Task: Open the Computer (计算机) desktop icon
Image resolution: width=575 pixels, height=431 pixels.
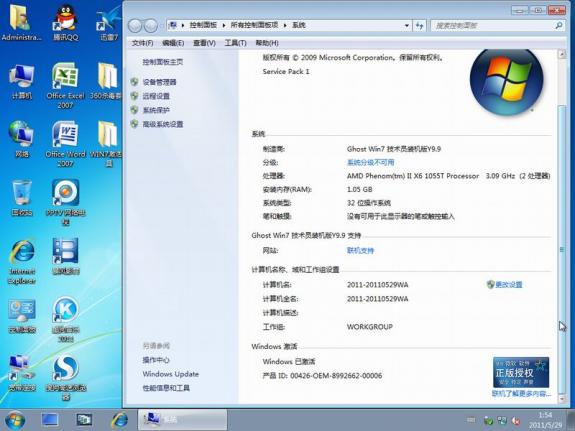Action: (x=21, y=81)
